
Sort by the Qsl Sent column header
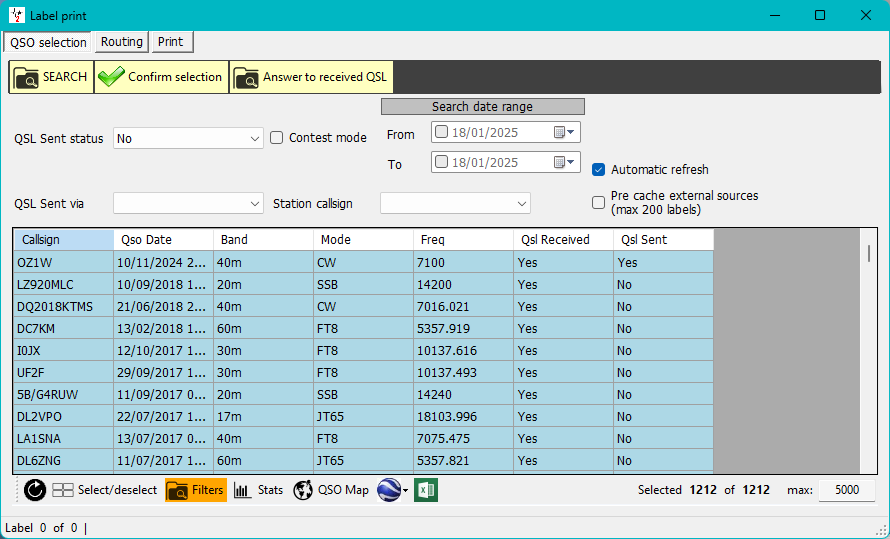[x=663, y=239]
